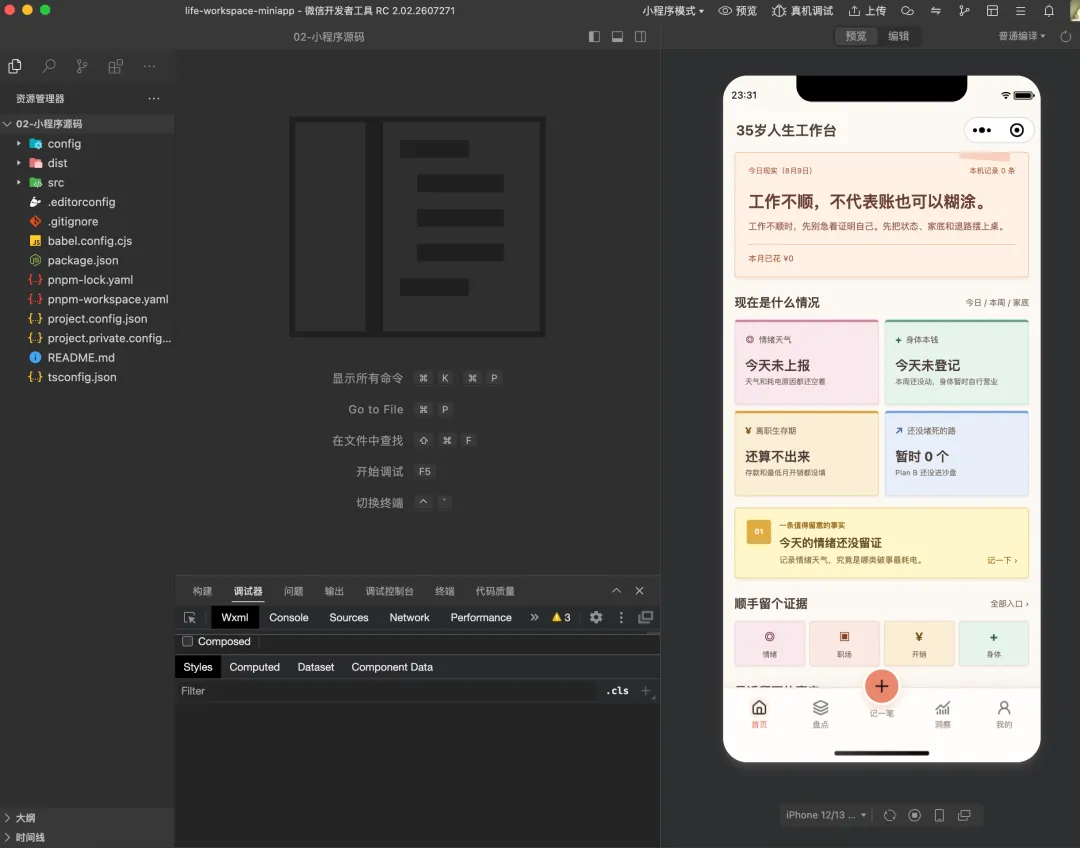Select the Network devtools tab
This screenshot has width=1080, height=848.
click(409, 618)
